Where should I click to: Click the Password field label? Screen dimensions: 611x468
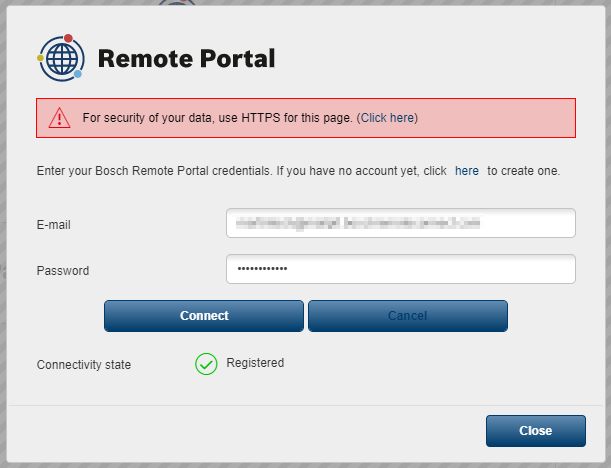(63, 270)
